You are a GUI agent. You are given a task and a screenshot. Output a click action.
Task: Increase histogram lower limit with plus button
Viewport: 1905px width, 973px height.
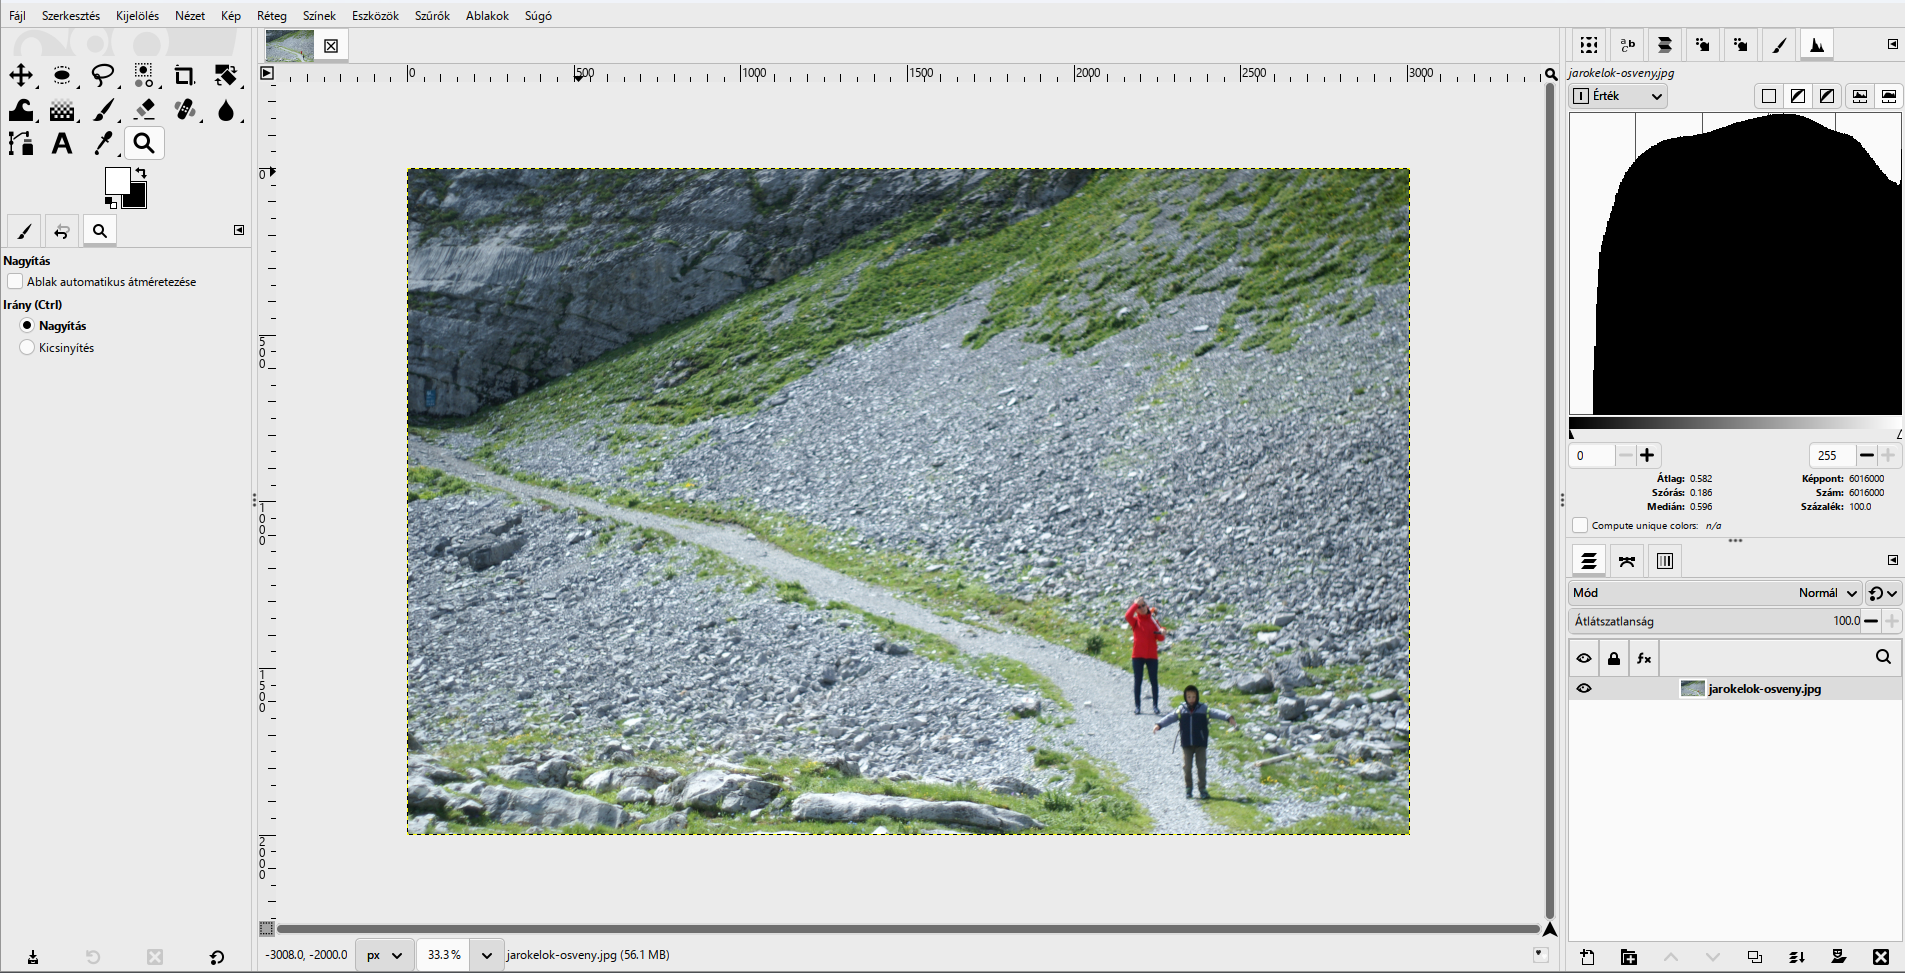(x=1647, y=456)
